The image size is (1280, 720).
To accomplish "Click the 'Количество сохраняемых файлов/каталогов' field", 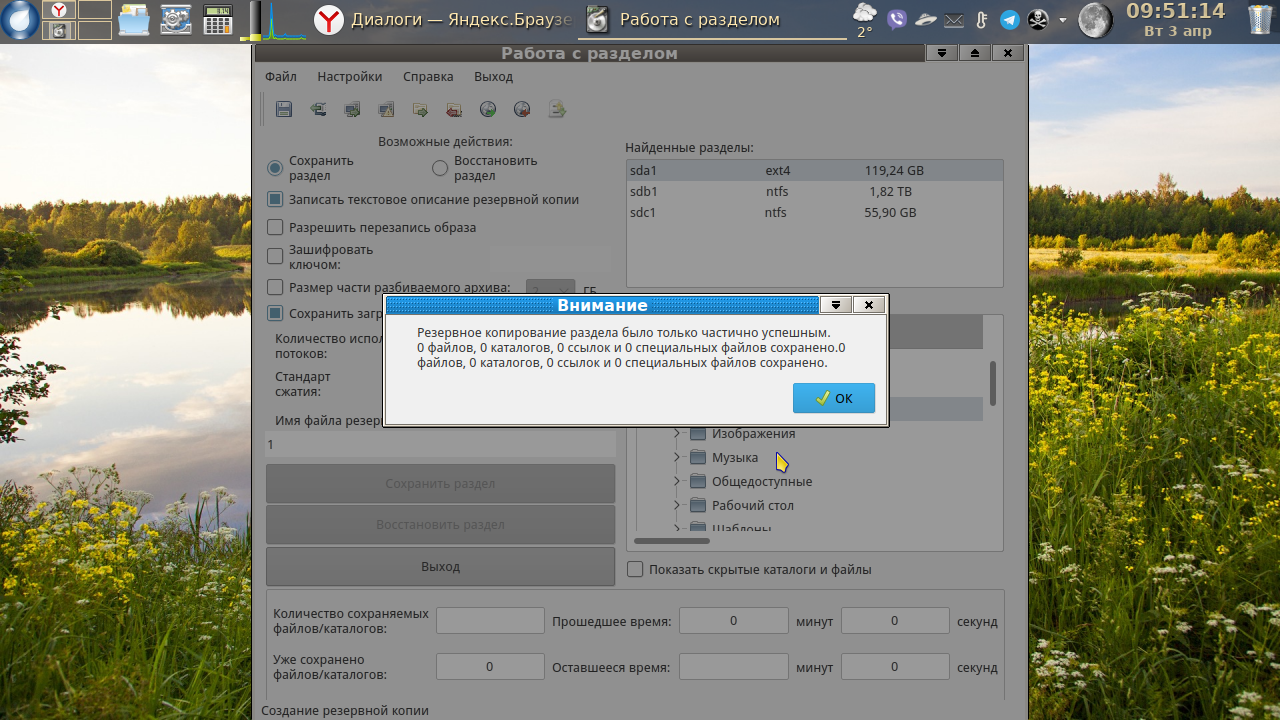I will tap(490, 621).
